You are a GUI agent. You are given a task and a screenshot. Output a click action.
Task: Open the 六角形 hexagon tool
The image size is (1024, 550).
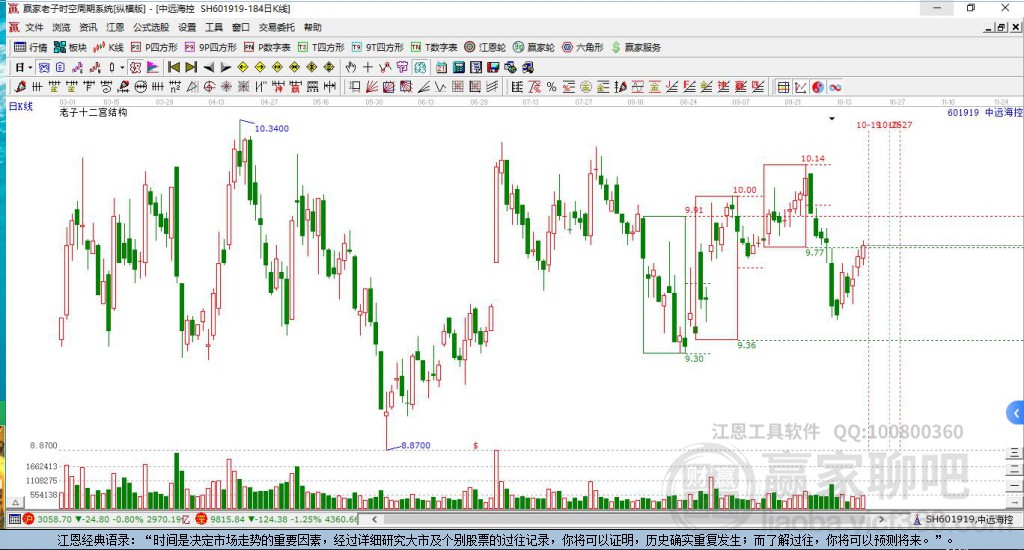click(x=583, y=47)
